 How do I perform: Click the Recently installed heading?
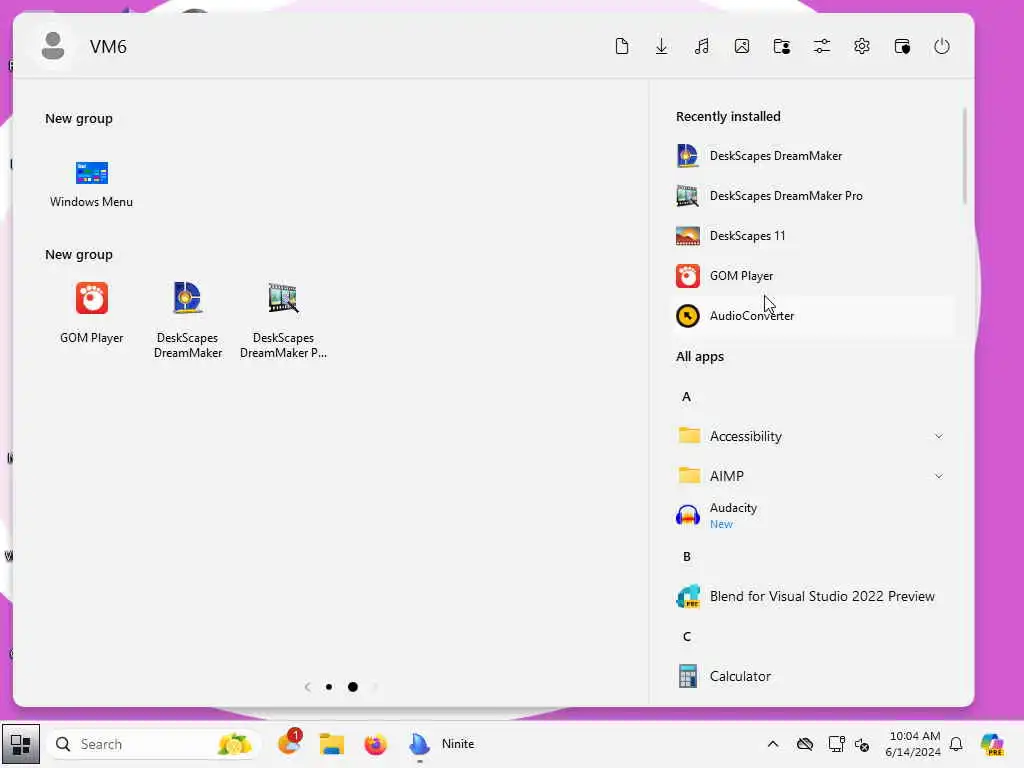click(x=728, y=116)
